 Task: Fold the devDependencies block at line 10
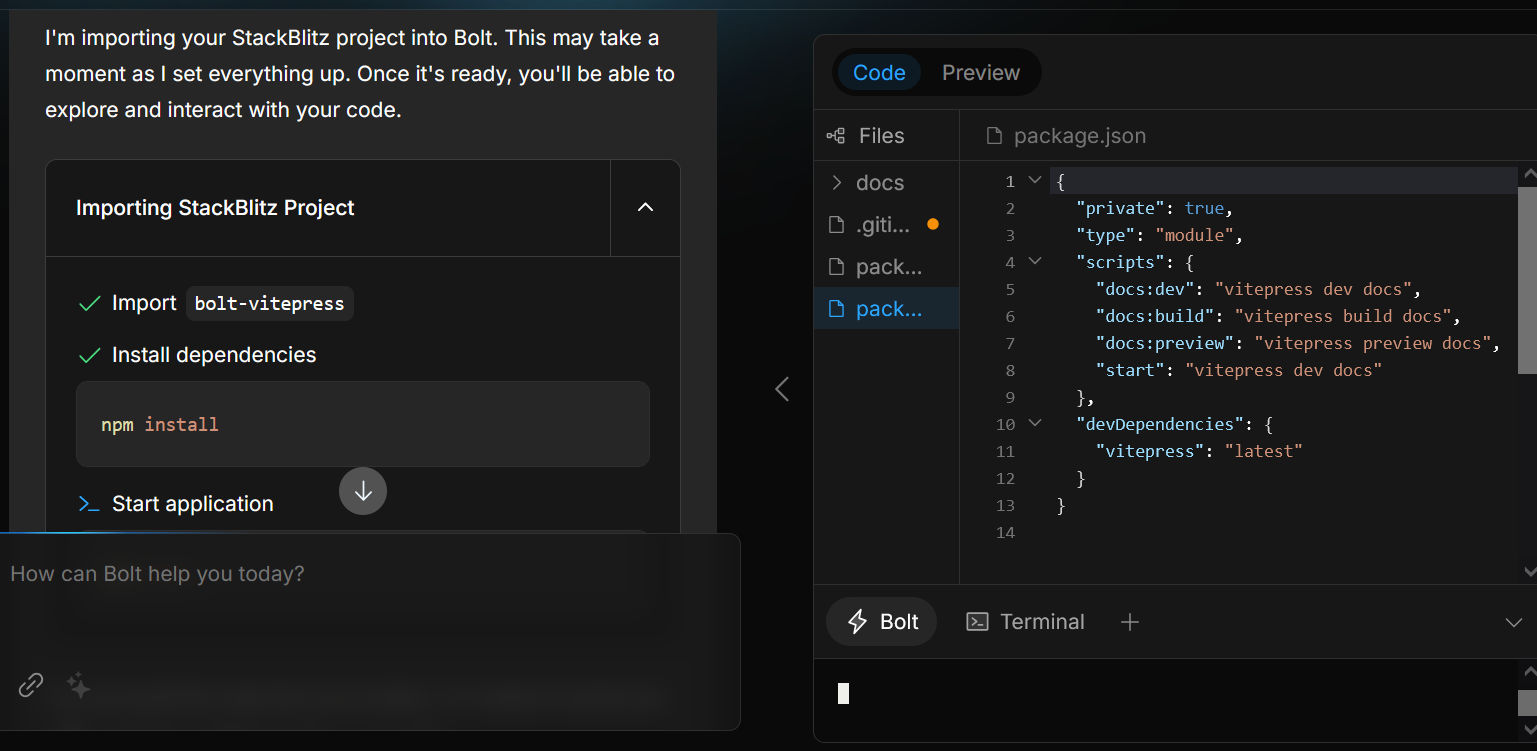[x=1035, y=424]
